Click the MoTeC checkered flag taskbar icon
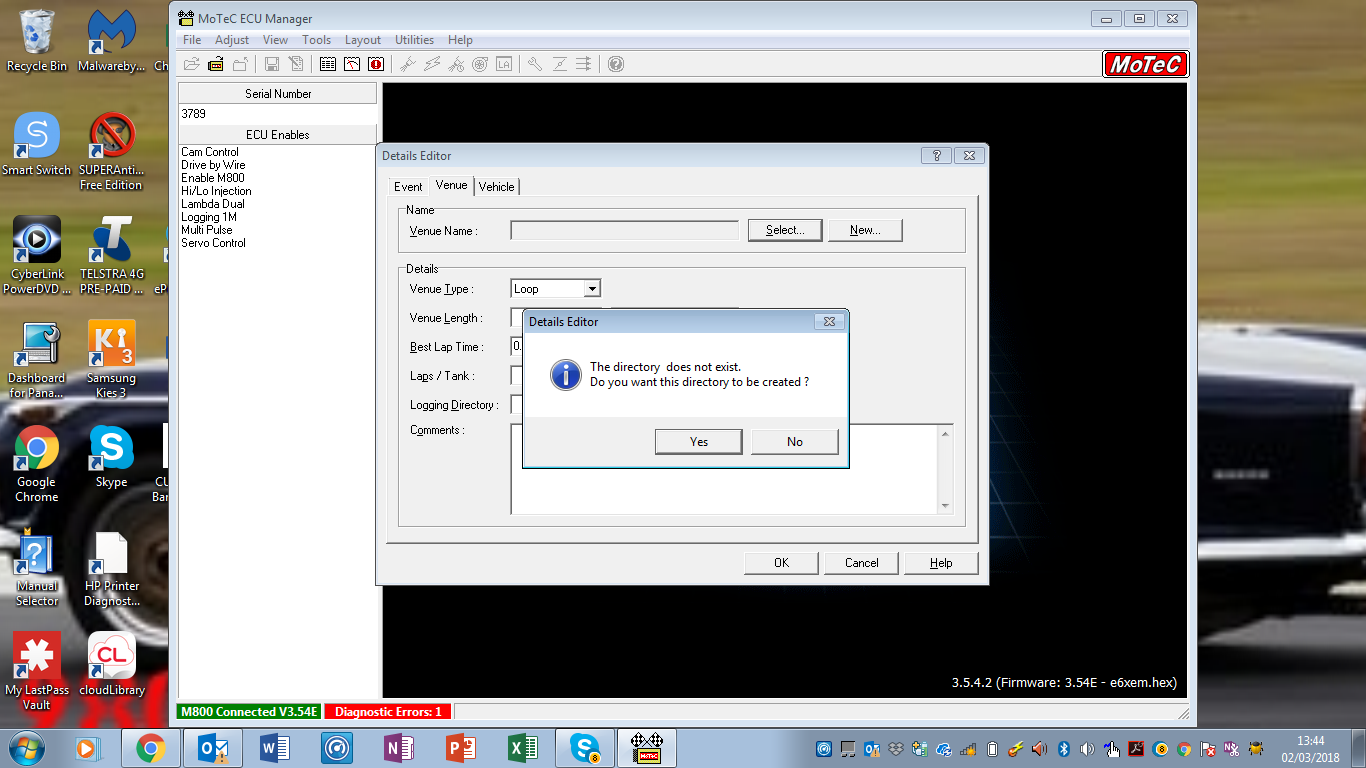The image size is (1366, 768). click(647, 748)
